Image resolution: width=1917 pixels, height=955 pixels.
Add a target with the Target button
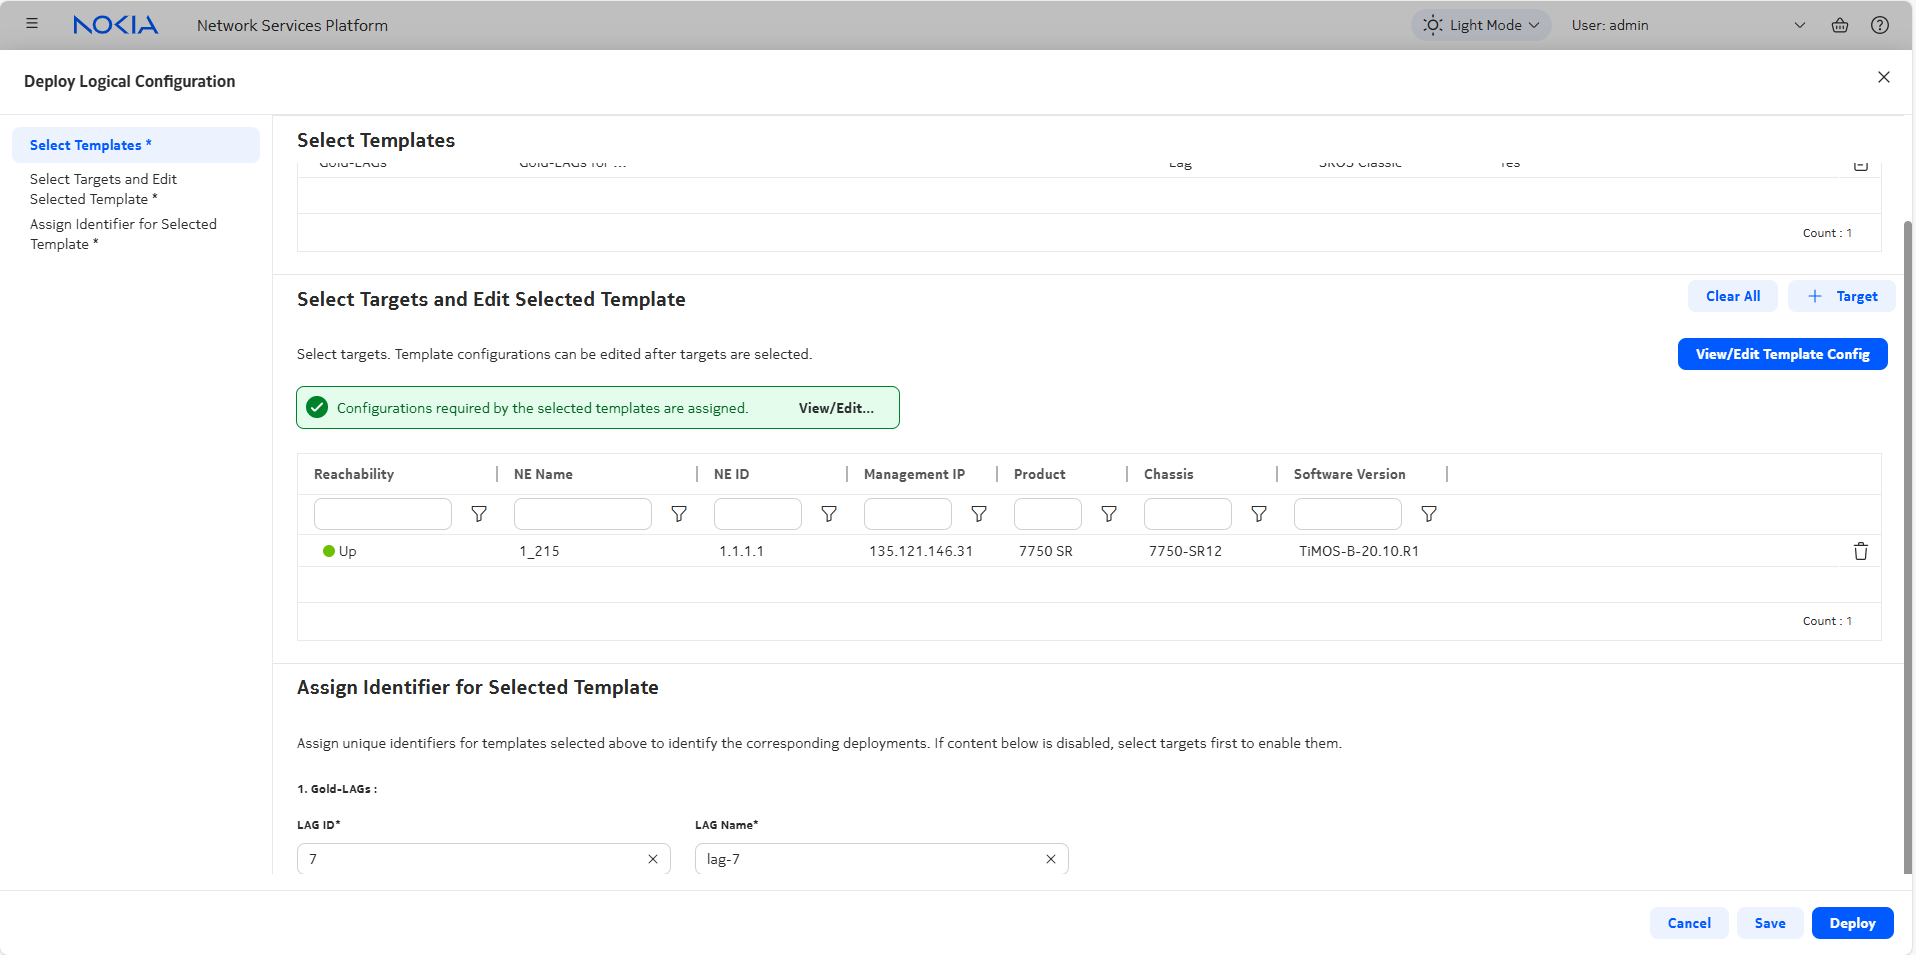[x=1841, y=296]
